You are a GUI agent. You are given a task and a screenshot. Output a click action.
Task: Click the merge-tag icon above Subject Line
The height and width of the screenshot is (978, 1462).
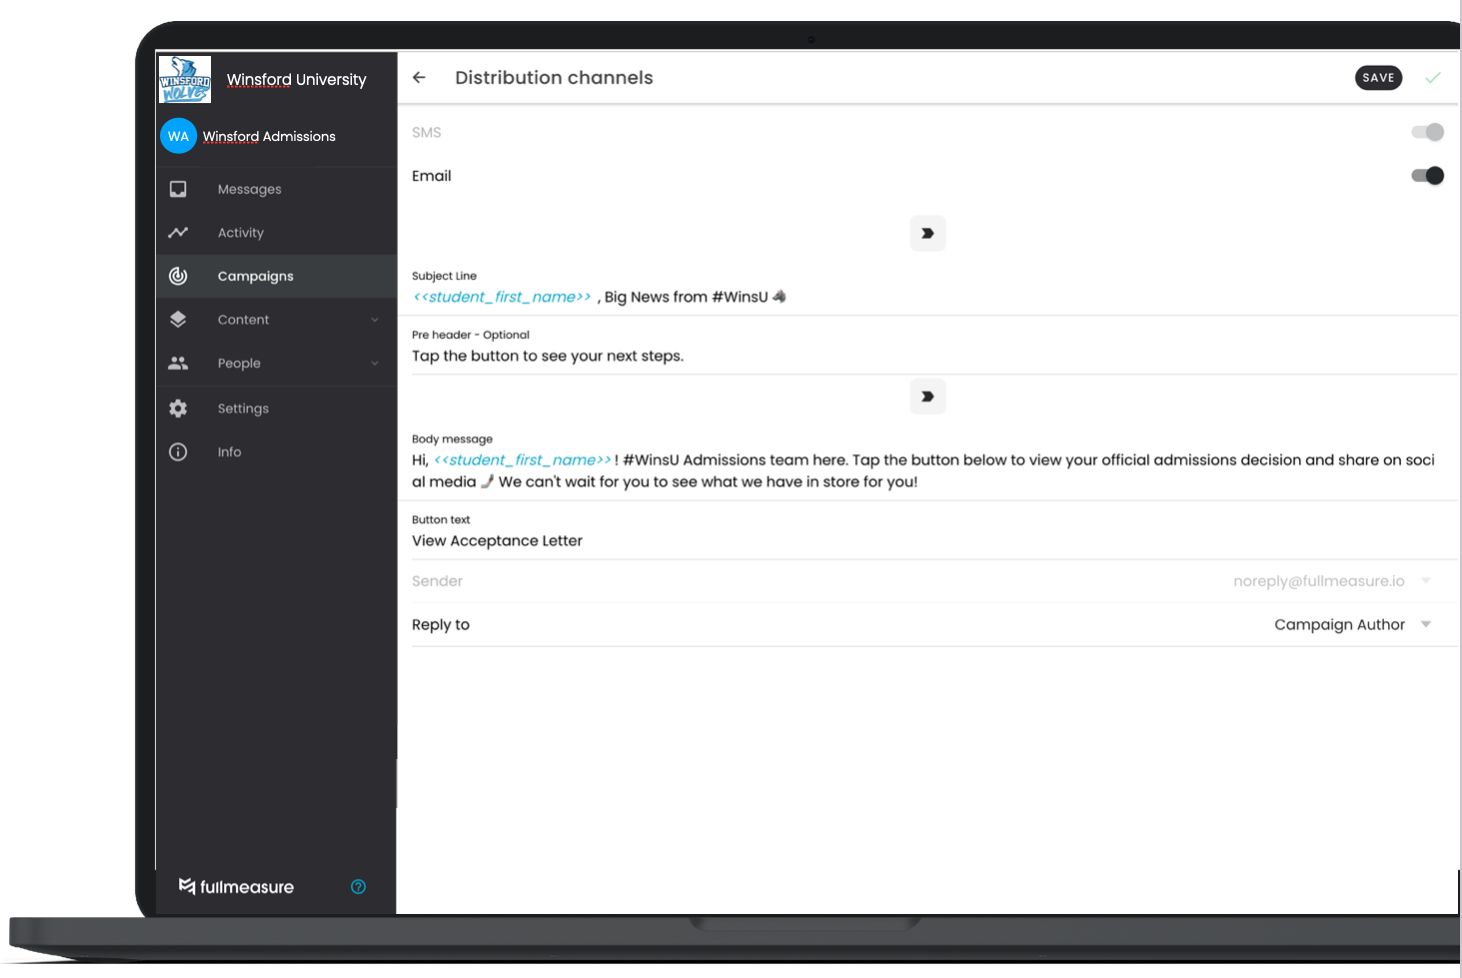click(928, 233)
